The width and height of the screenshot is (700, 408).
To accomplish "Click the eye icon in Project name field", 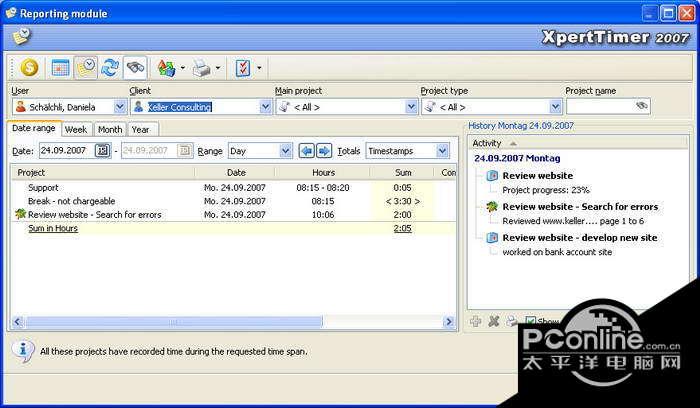I will tap(642, 106).
